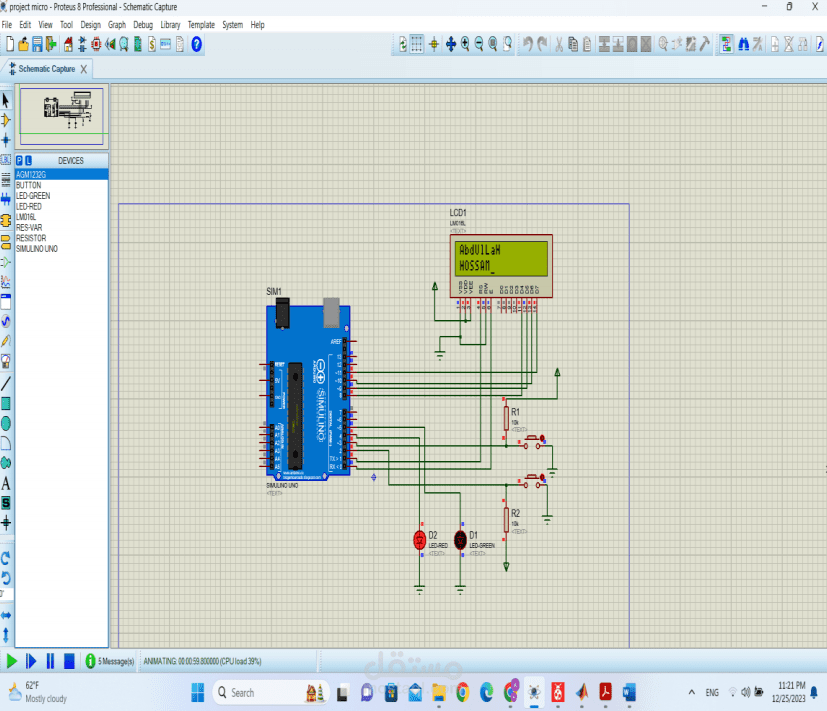This screenshot has height=711, width=827.
Task: Open the Library menu
Action: pos(170,25)
